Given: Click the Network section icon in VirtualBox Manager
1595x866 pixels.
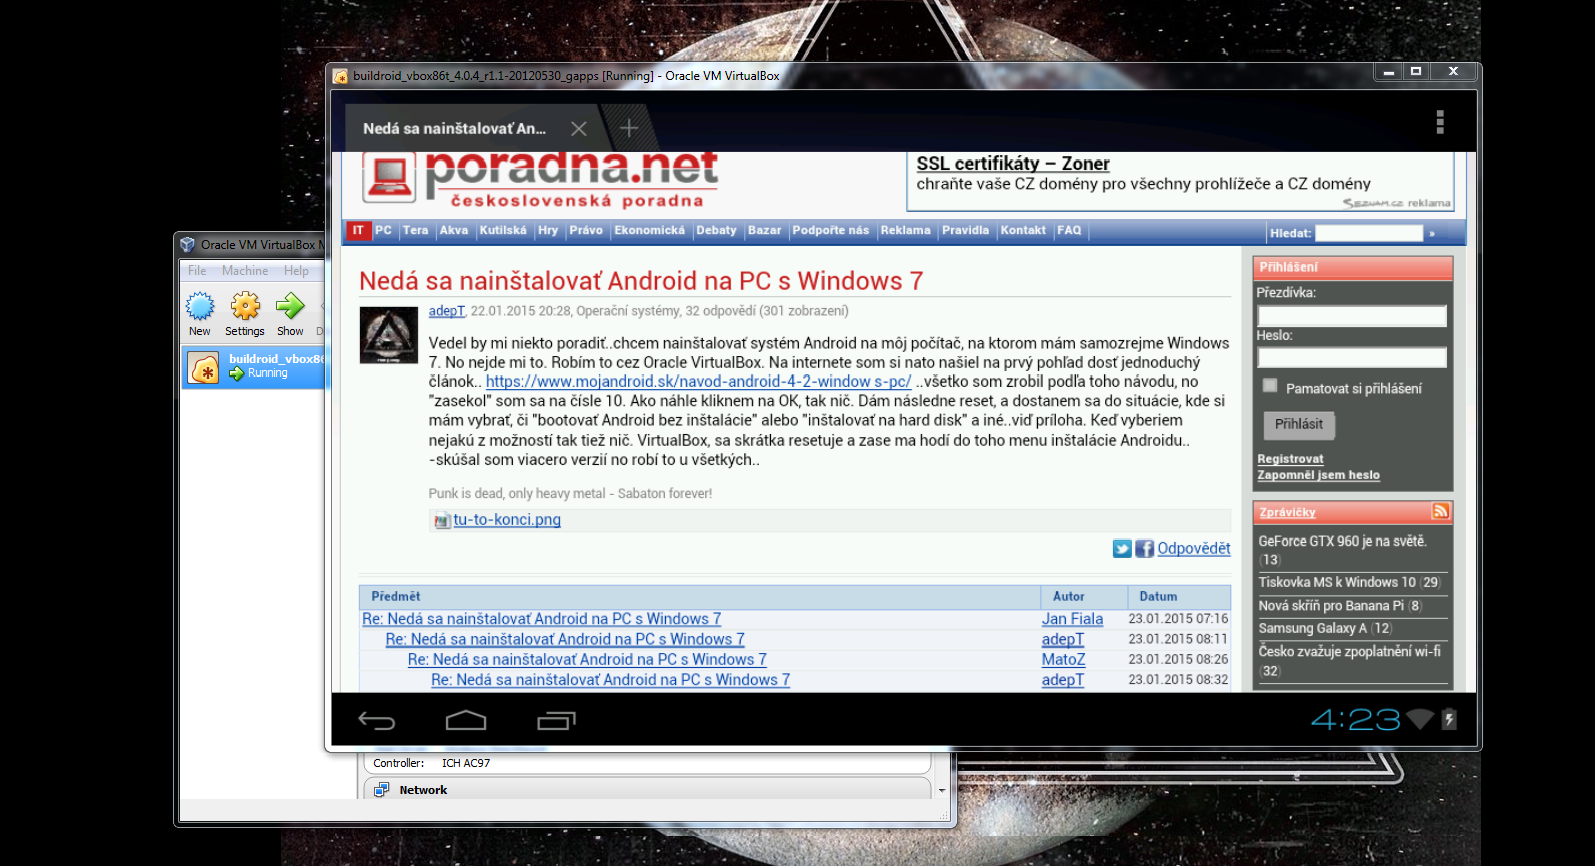Looking at the screenshot, I should 381,790.
